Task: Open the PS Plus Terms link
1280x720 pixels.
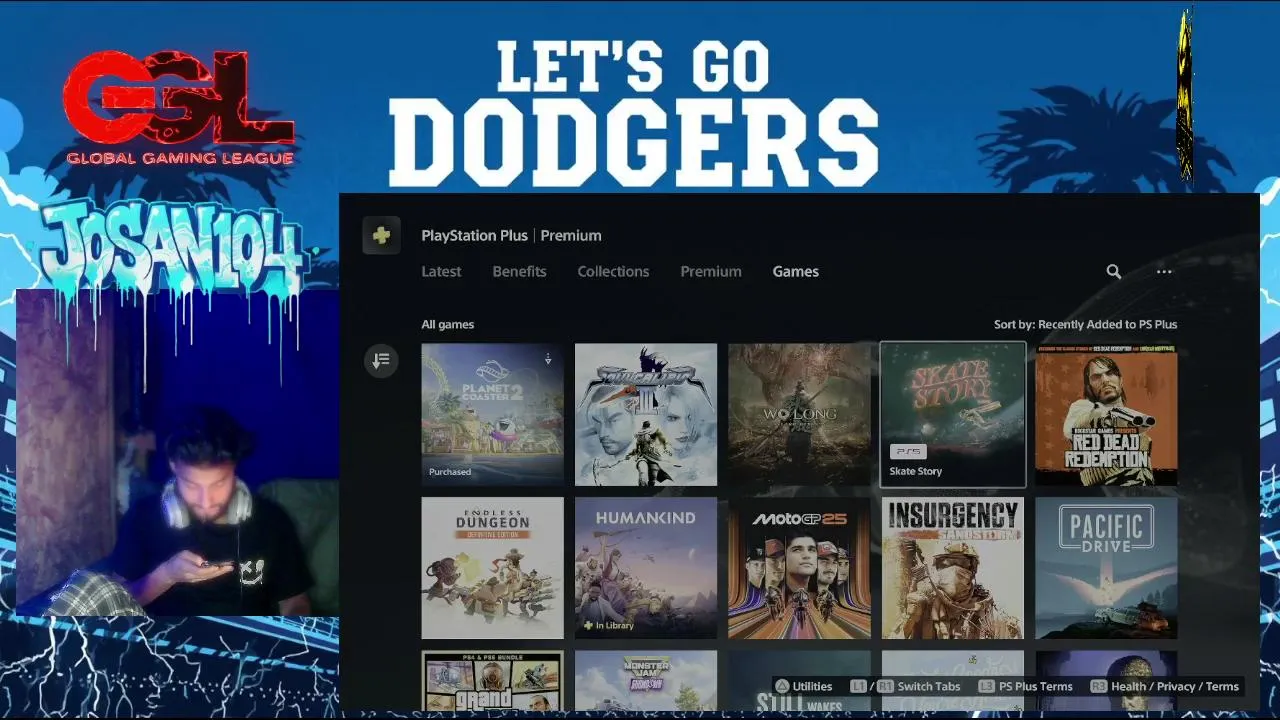Action: [1036, 686]
